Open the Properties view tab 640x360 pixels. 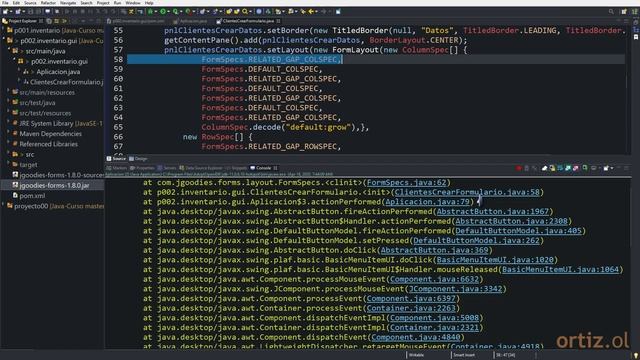[142, 168]
